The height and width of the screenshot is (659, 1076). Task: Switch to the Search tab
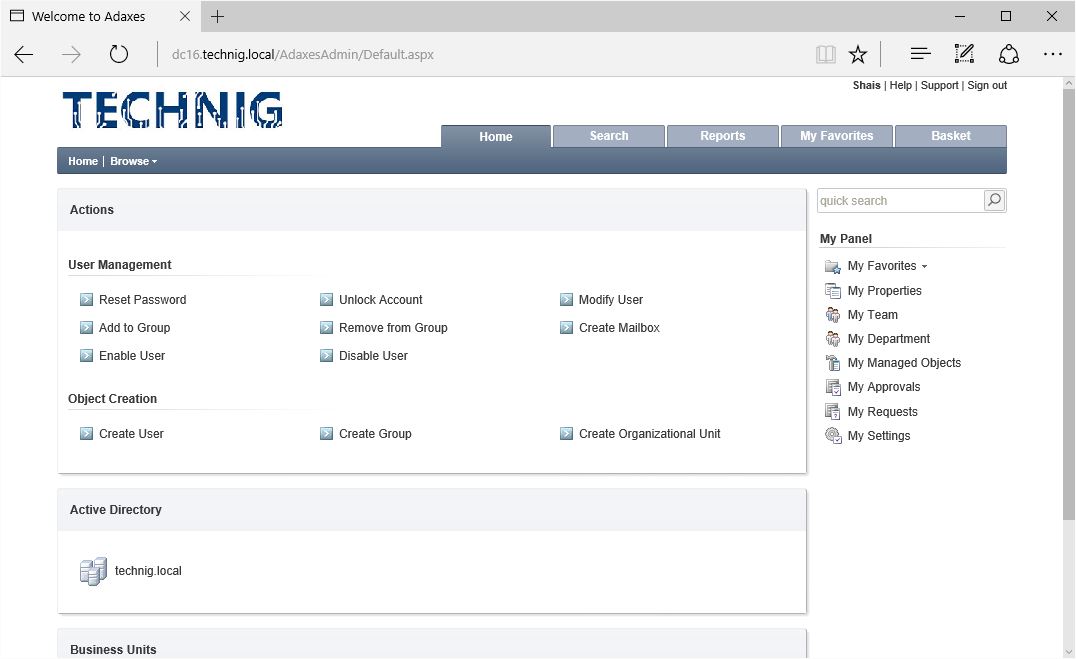click(x=609, y=136)
